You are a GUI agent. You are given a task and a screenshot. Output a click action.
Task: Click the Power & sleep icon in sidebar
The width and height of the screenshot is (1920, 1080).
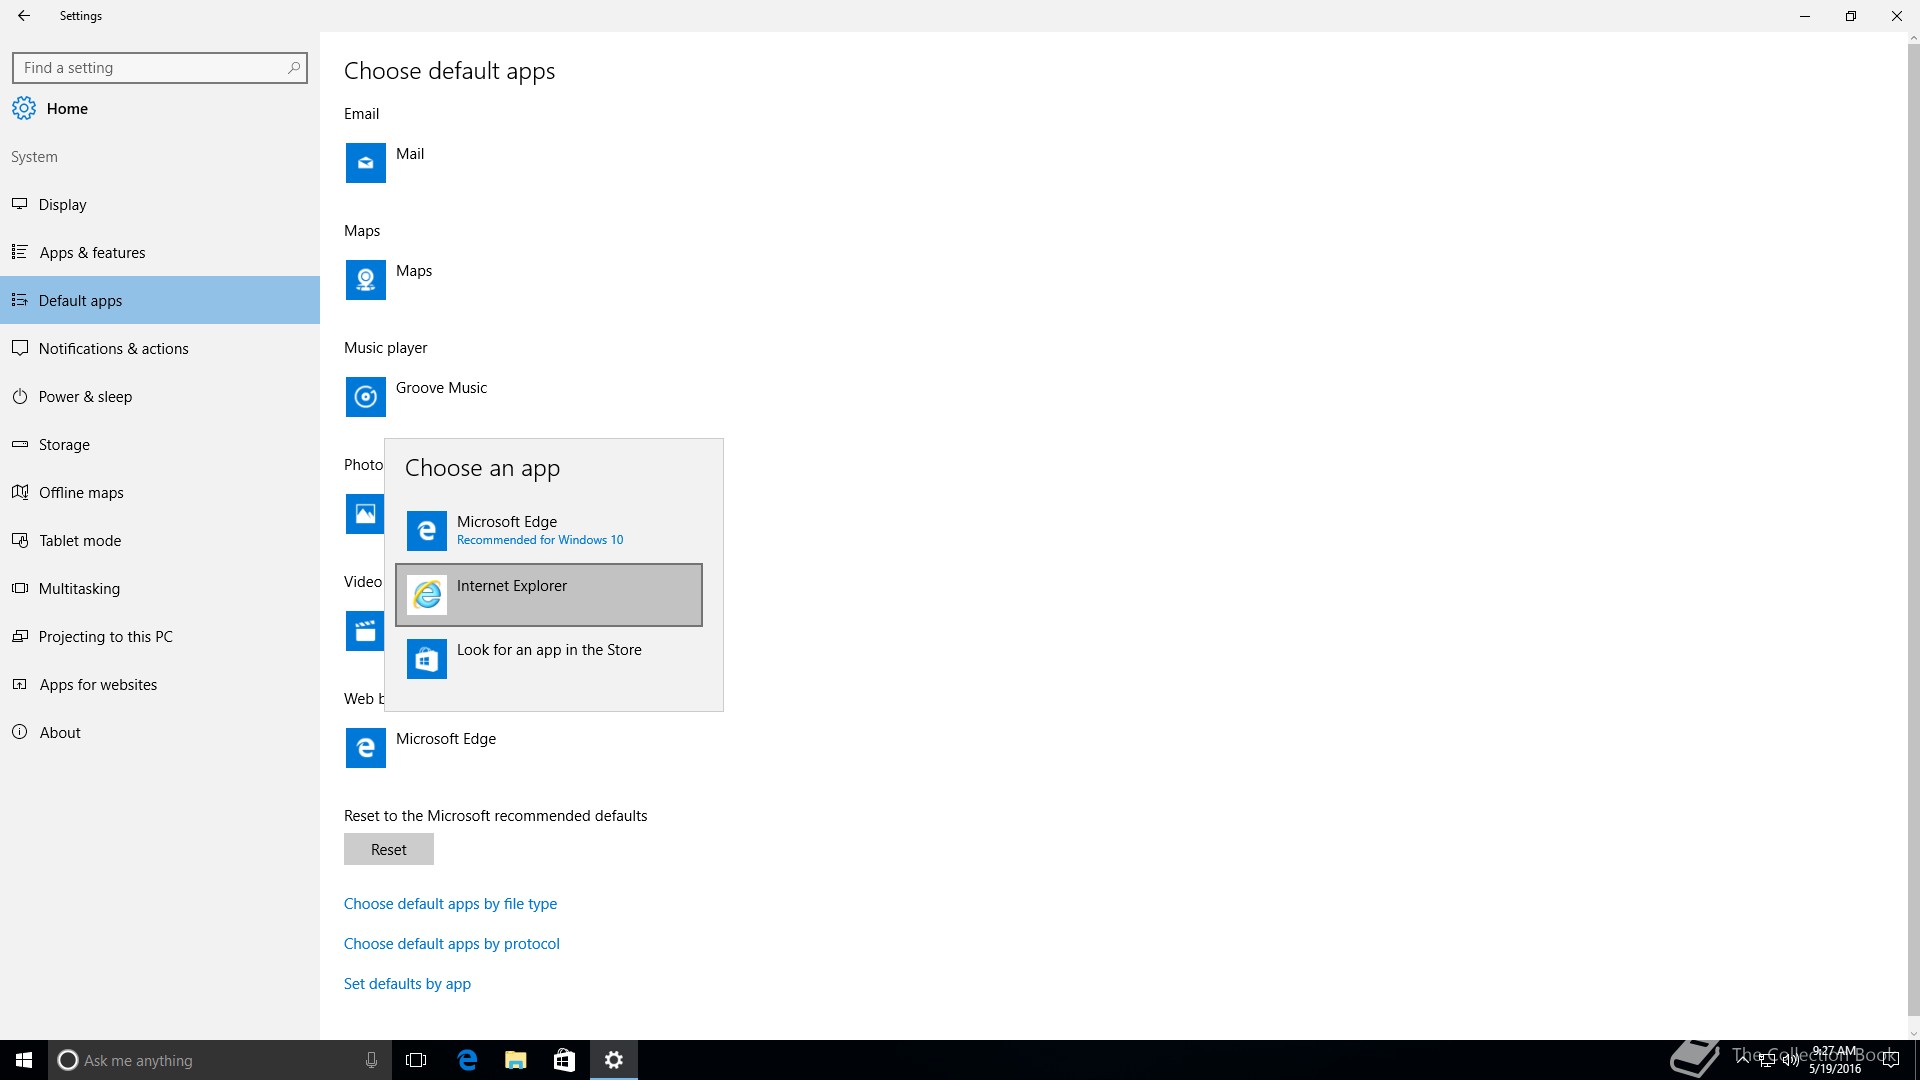(x=19, y=396)
